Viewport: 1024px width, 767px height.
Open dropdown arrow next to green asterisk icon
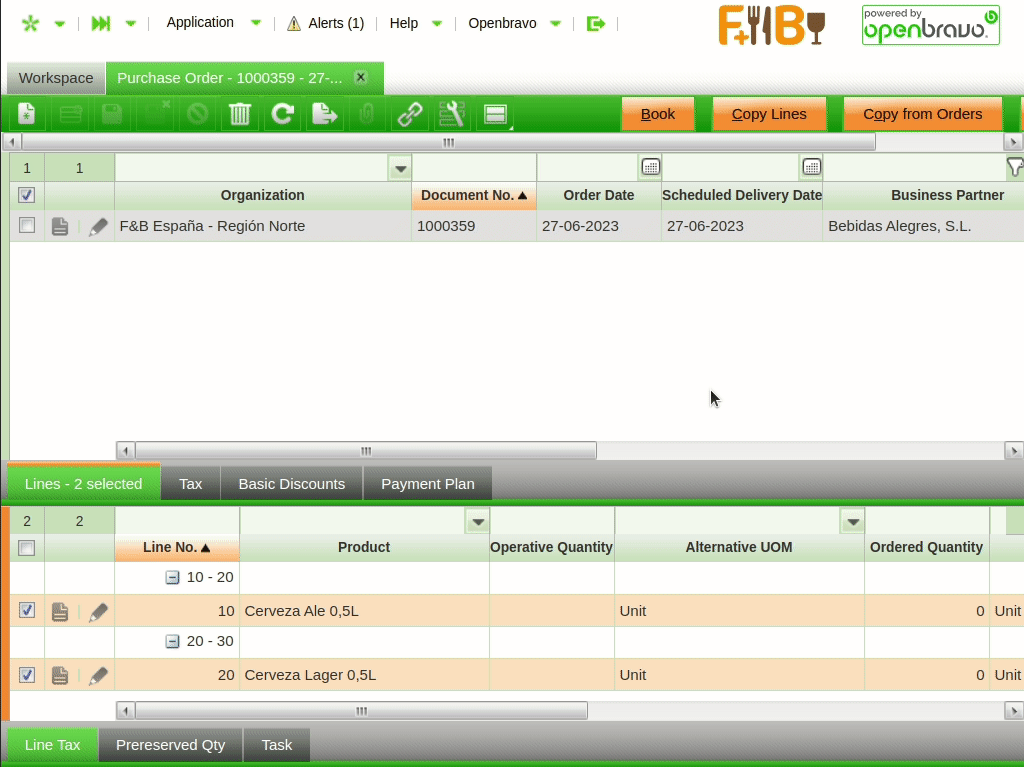coord(59,24)
